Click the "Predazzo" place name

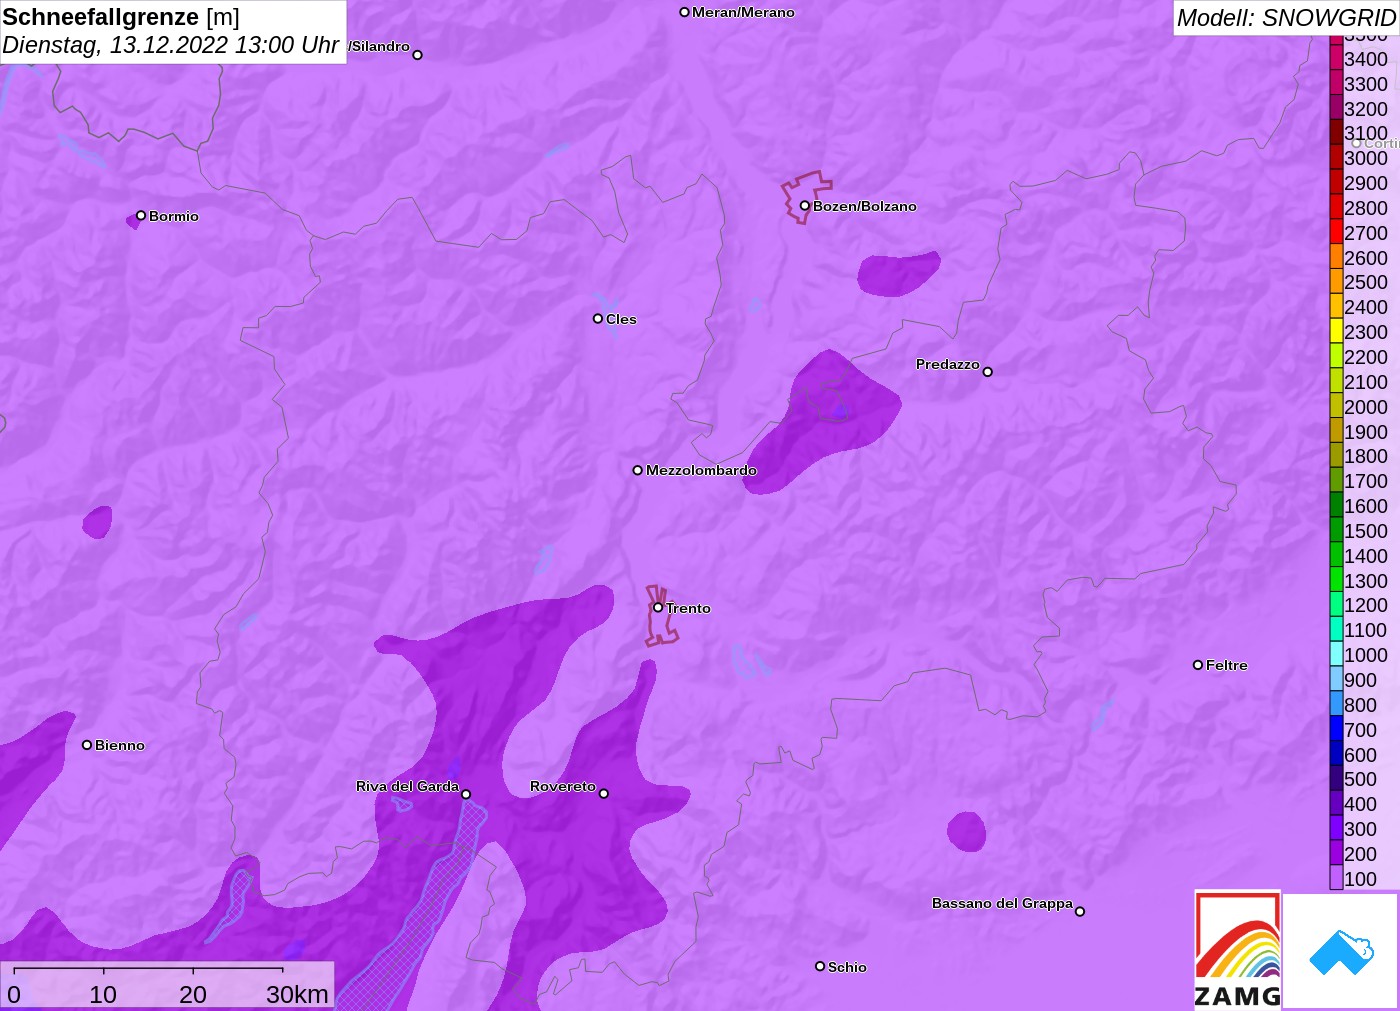click(947, 364)
